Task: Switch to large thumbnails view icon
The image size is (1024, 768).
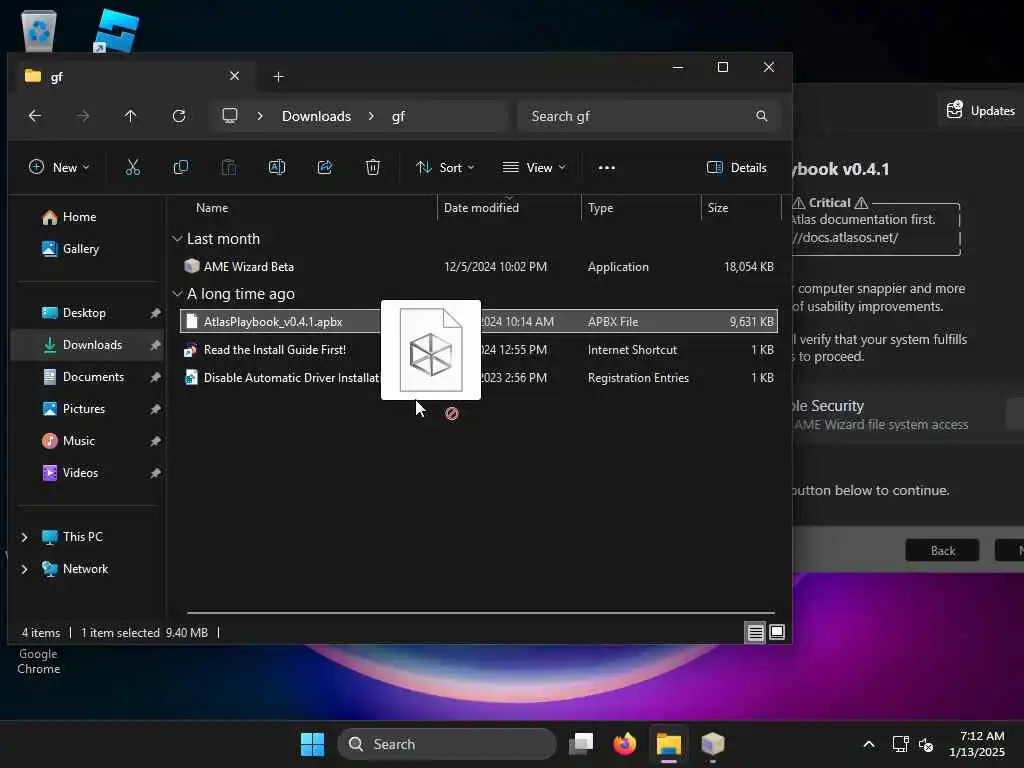Action: pos(777,632)
